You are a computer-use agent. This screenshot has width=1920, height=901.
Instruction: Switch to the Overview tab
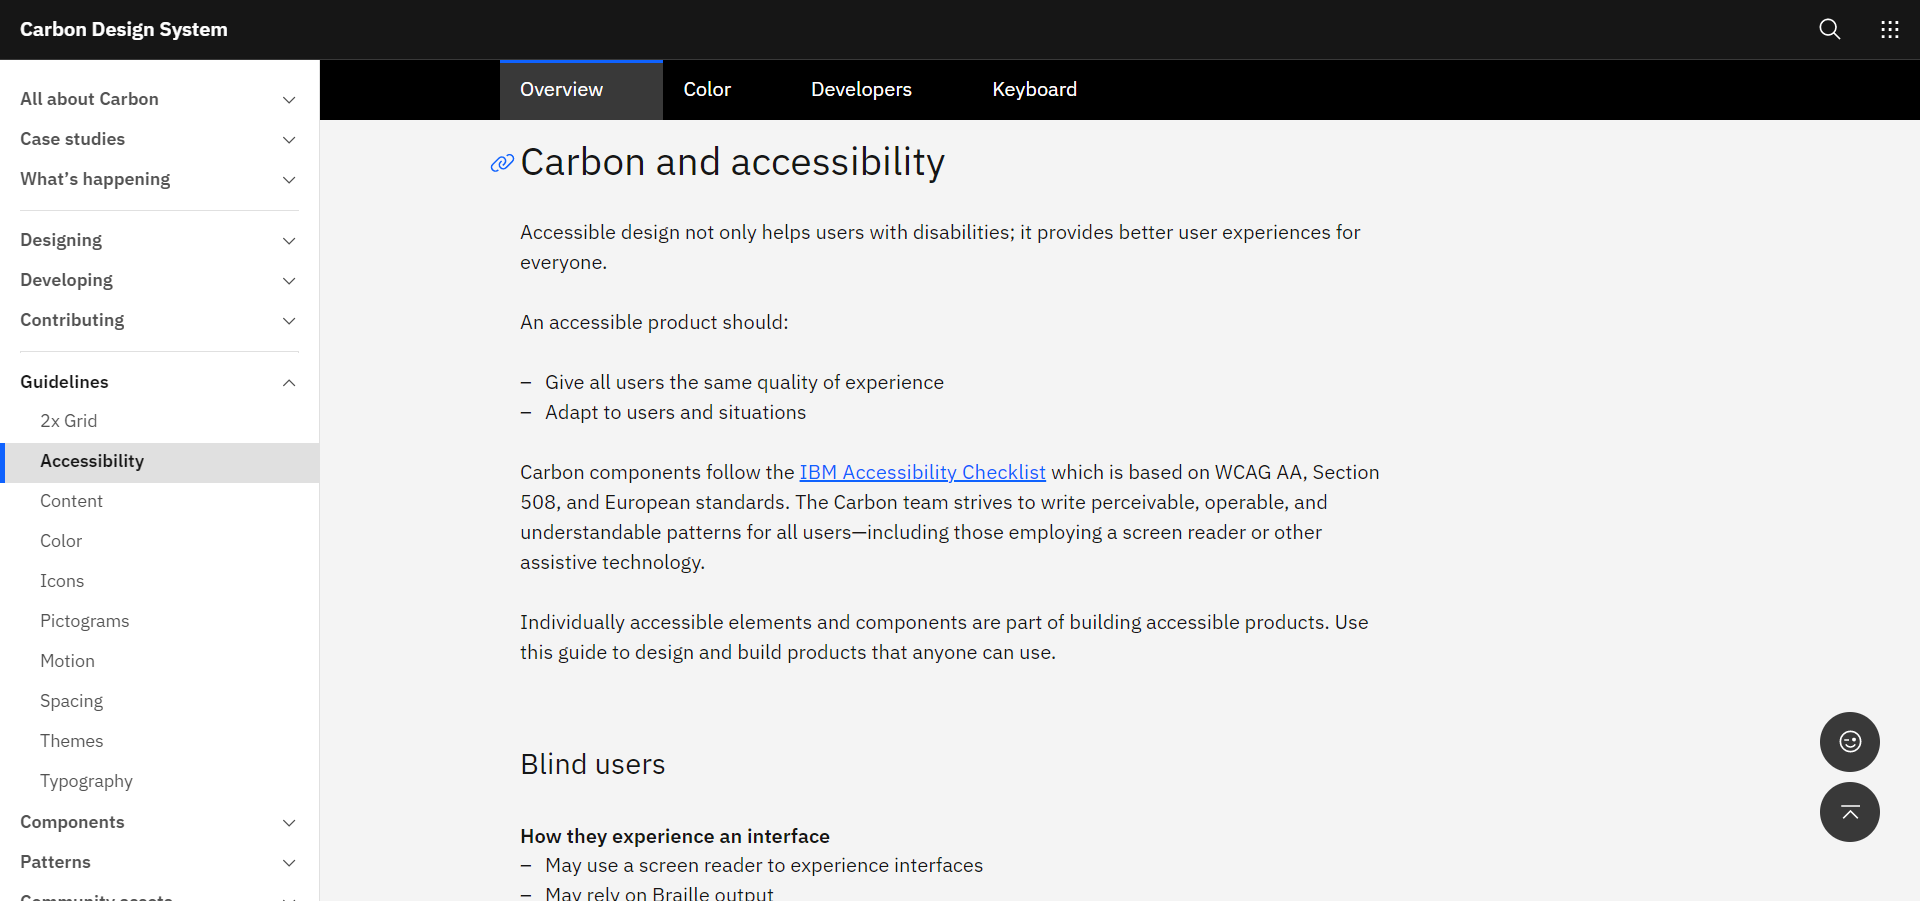[x=581, y=90]
